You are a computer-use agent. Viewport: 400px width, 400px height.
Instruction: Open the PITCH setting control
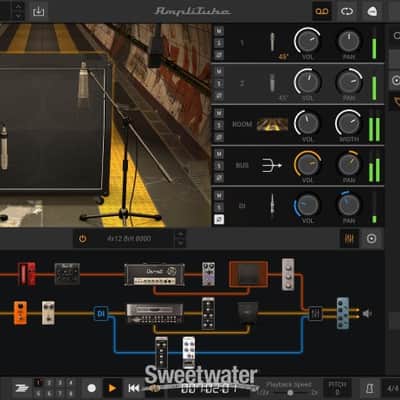[x=337, y=387]
